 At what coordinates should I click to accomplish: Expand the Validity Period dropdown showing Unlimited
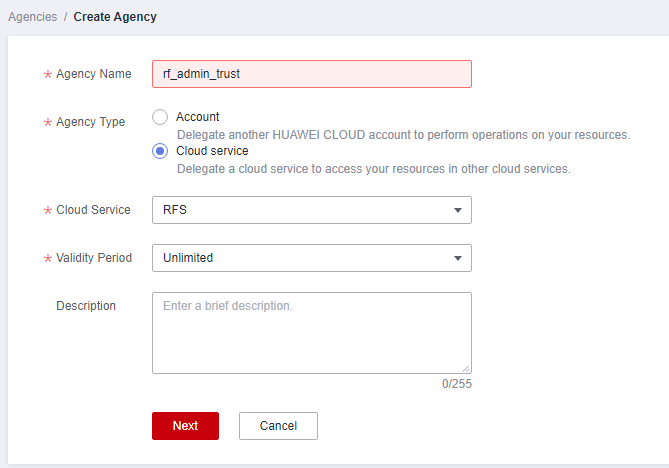(300, 258)
